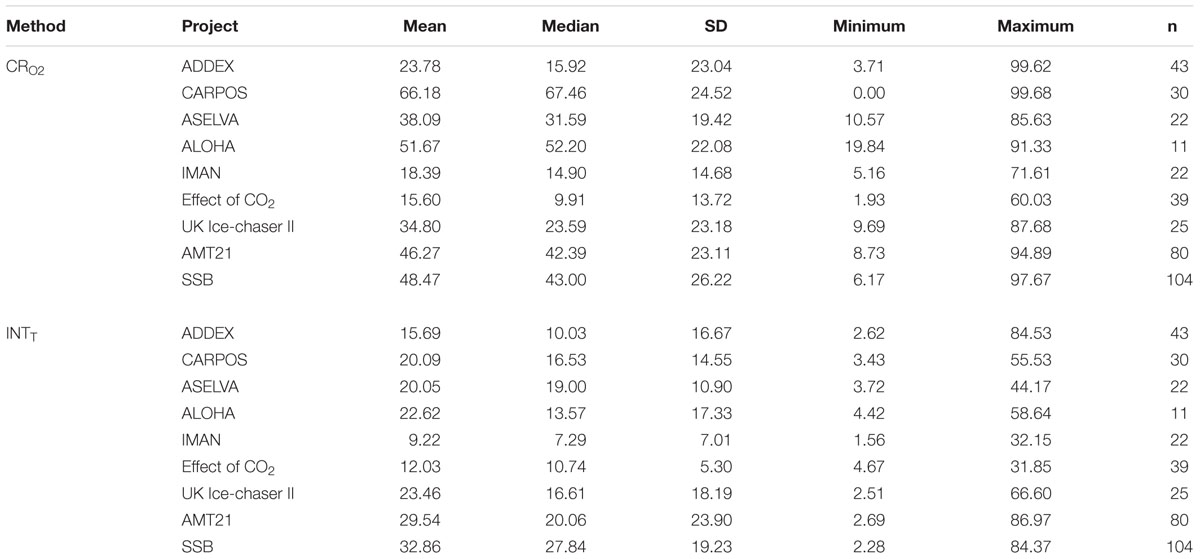Select ADDEX maximum value 84.53

tap(1053, 334)
